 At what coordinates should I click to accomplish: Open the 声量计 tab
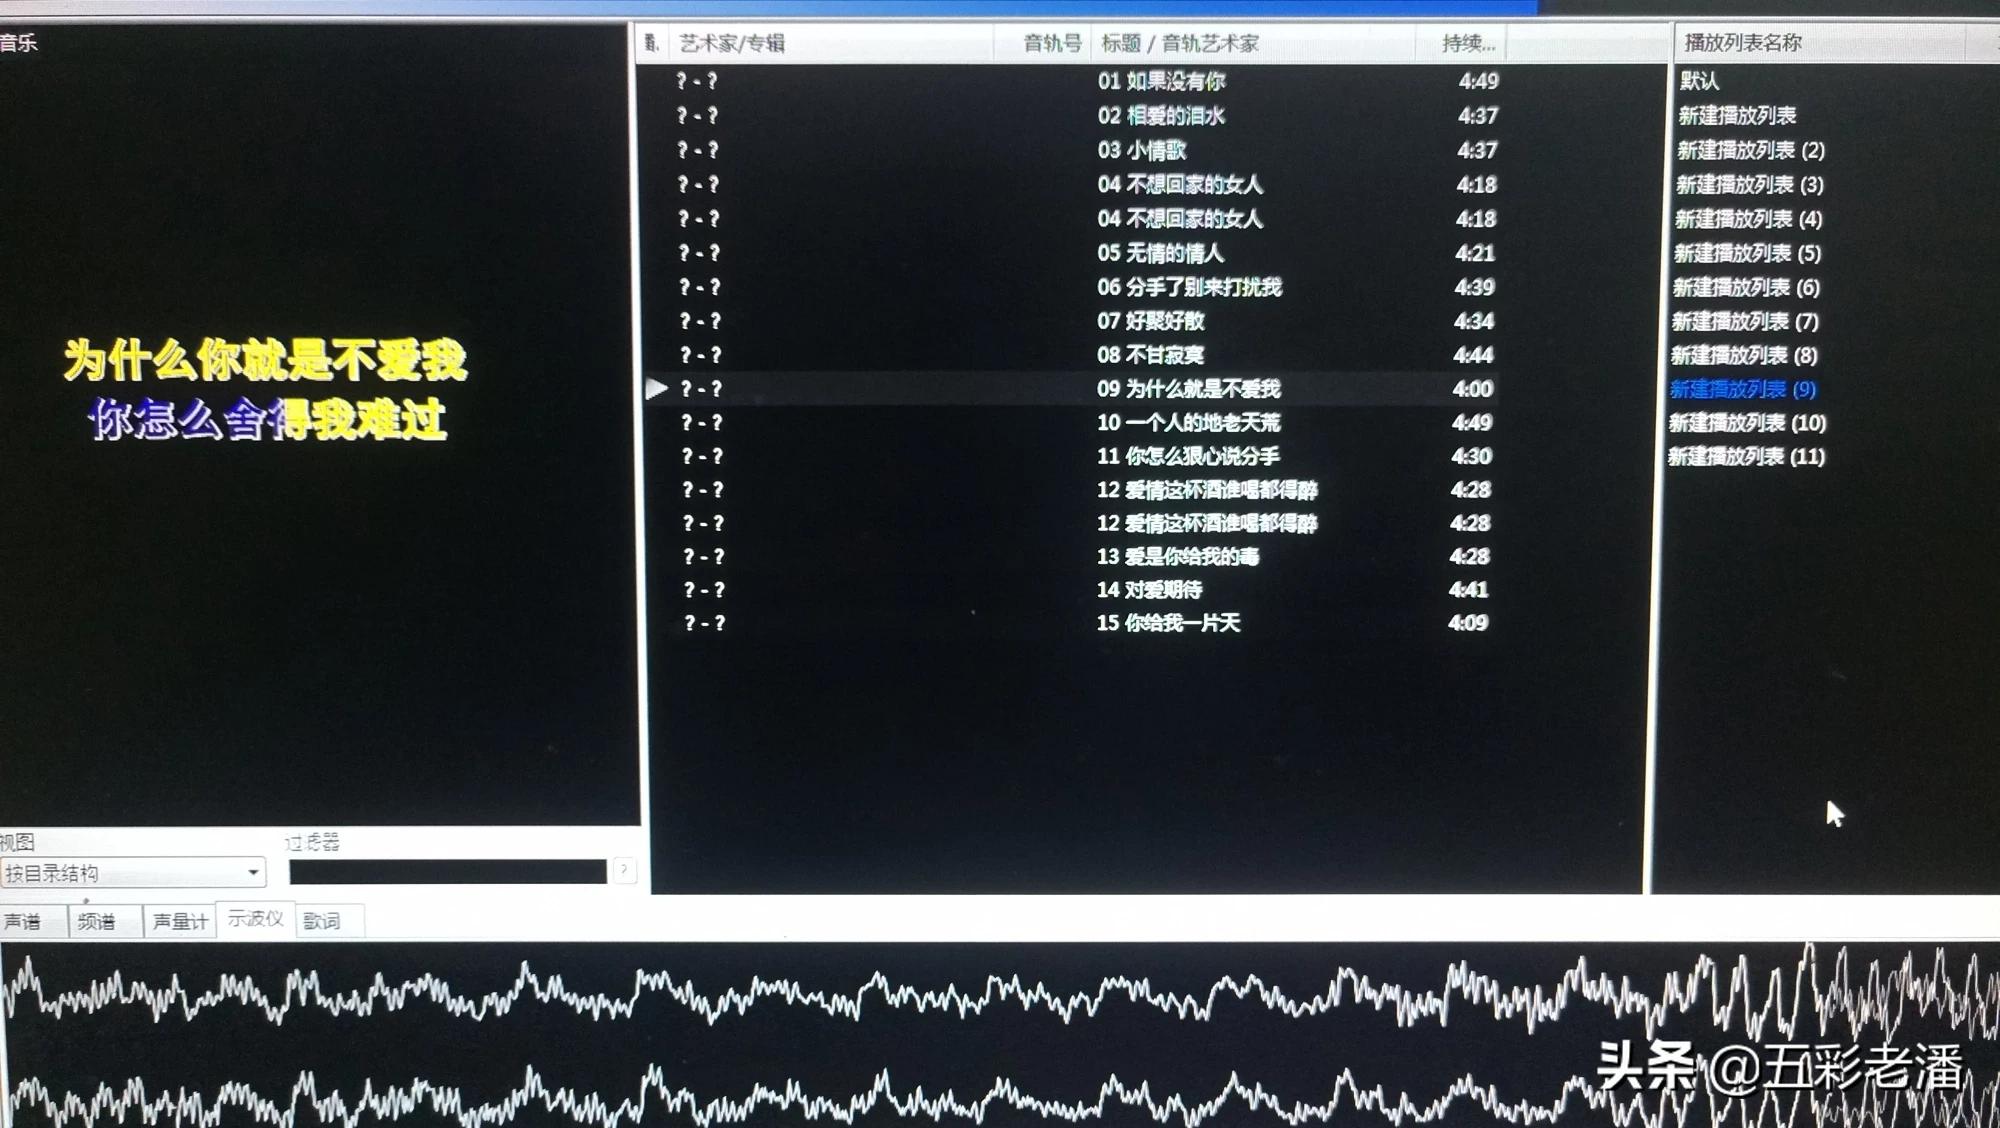180,921
